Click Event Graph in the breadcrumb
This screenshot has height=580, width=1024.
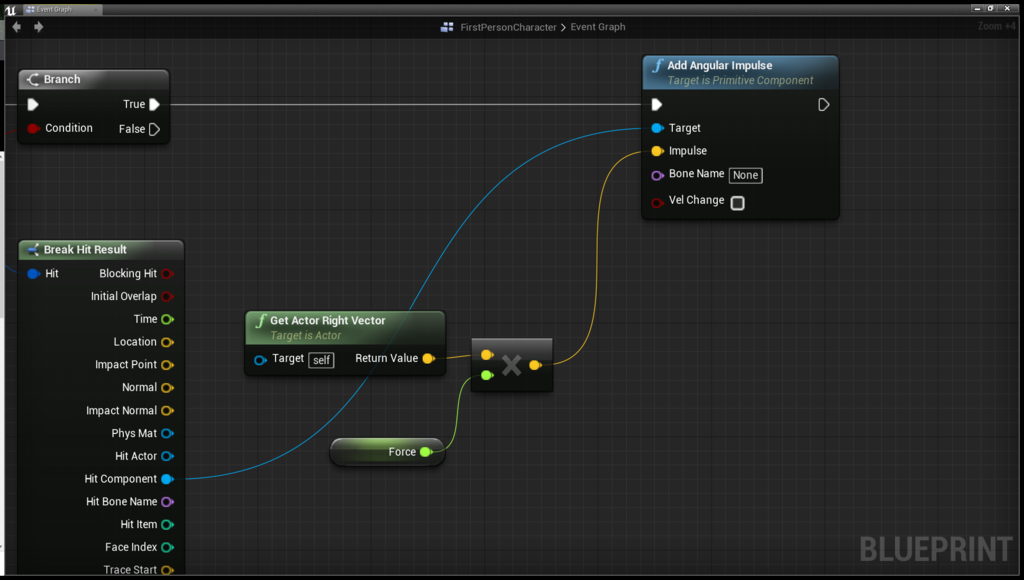click(x=598, y=27)
